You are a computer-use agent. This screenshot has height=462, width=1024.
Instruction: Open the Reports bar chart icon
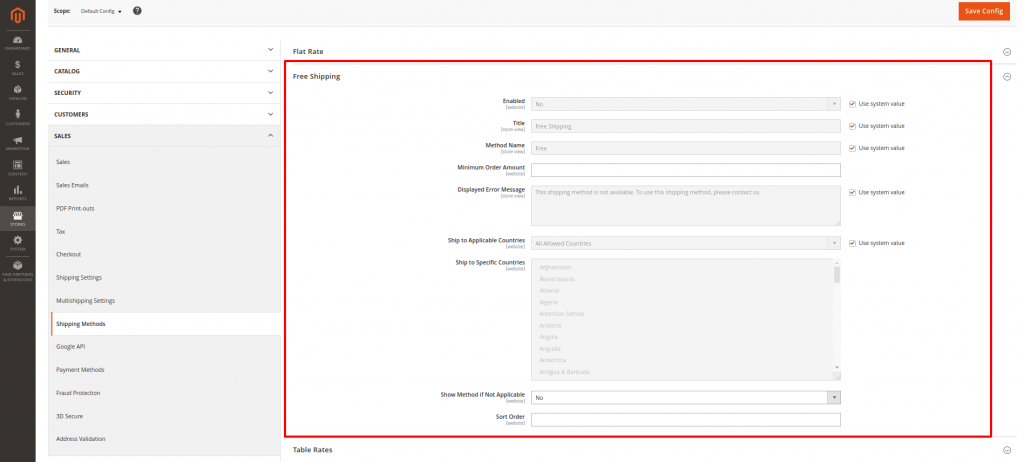[17, 192]
